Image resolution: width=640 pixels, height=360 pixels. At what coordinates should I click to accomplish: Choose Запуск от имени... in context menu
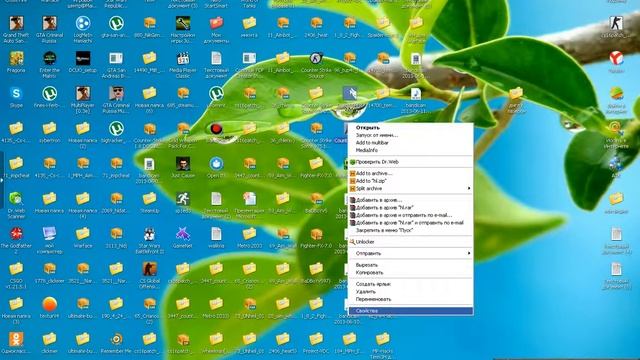411,135
